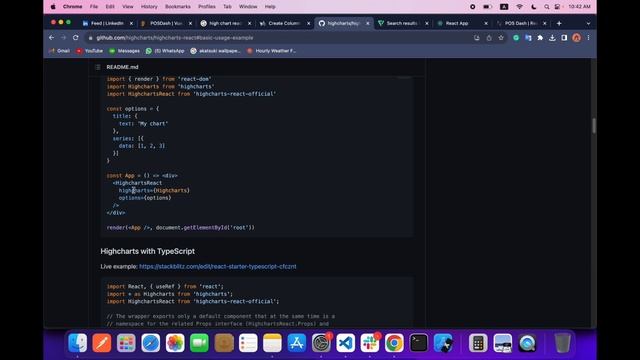This screenshot has height=360, width=640.
Task: Switch to the Create Column tab
Action: tap(284, 23)
